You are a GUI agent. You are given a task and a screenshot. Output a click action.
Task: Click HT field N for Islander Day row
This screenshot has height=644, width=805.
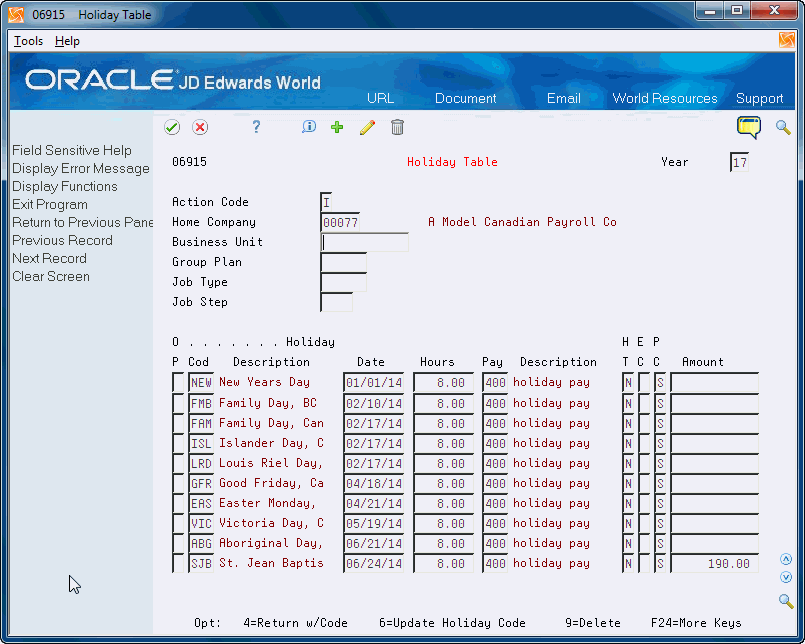pyautogui.click(x=628, y=443)
